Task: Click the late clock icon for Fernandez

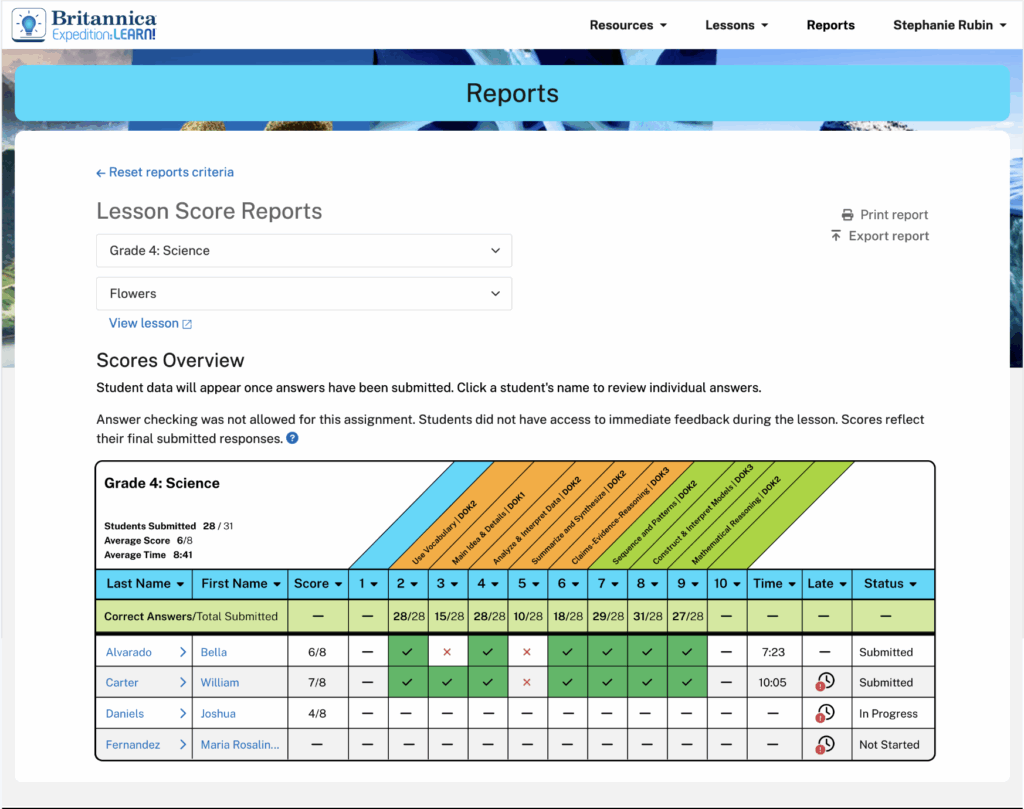Action: [826, 745]
